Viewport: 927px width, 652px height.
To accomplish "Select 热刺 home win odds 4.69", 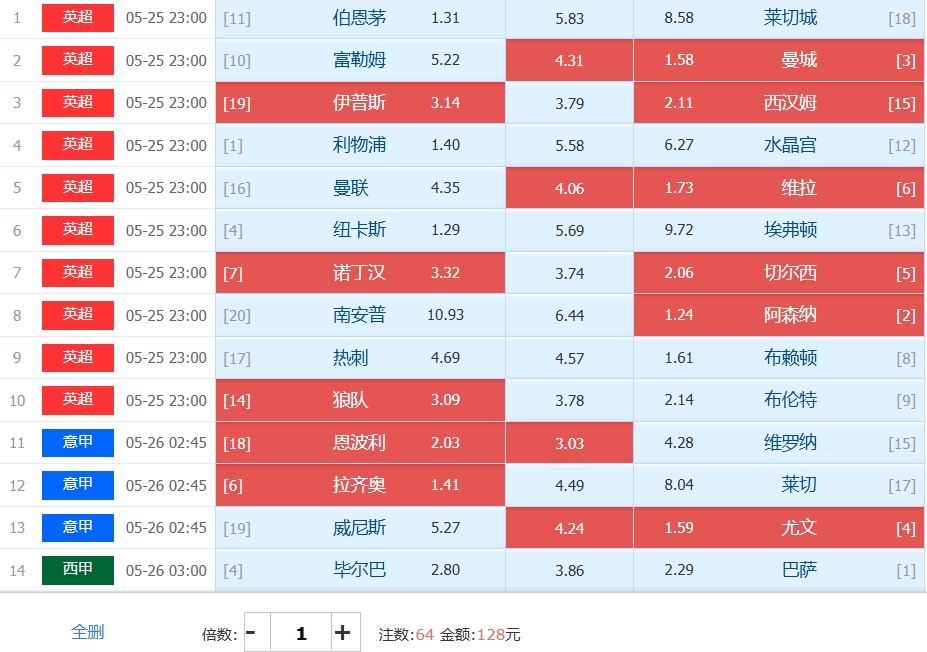I will (x=361, y=358).
